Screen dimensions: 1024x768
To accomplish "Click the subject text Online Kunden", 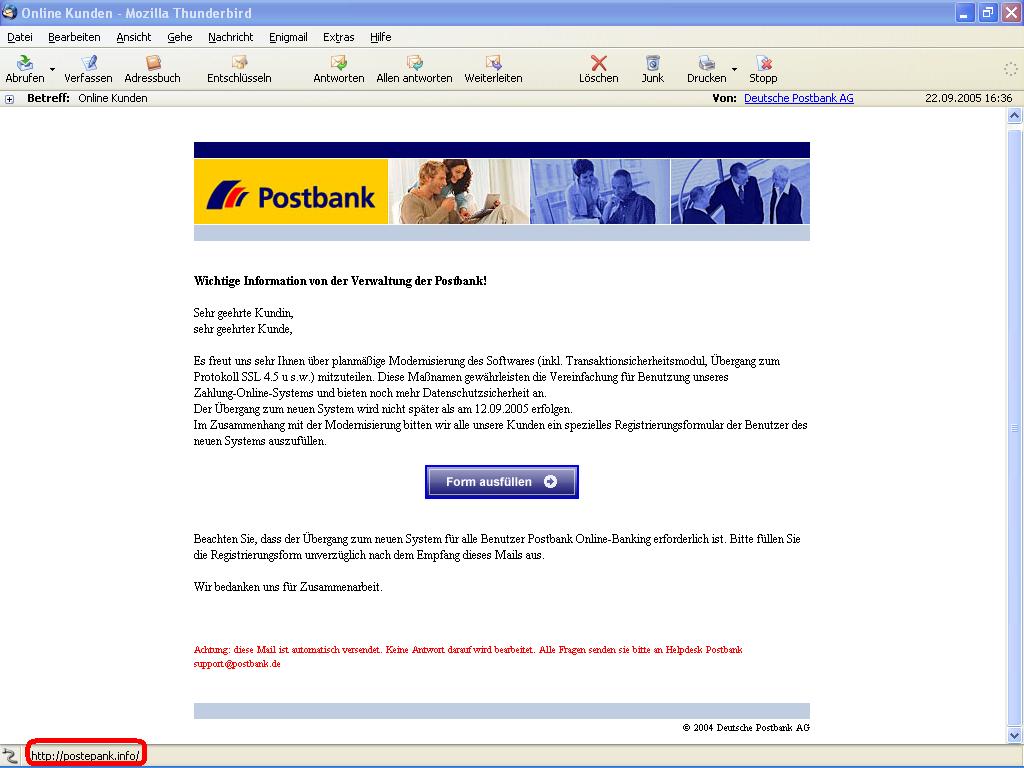I will 113,98.
